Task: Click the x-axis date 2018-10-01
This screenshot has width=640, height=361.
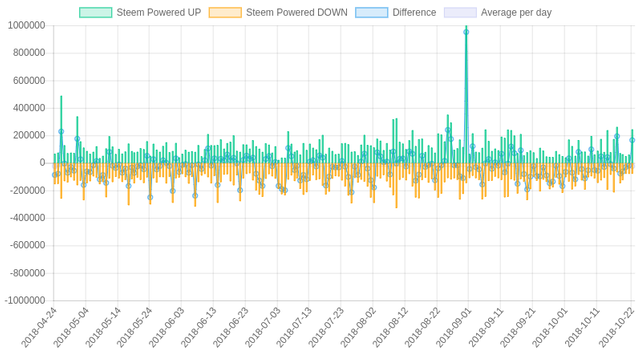Action: [549, 328]
